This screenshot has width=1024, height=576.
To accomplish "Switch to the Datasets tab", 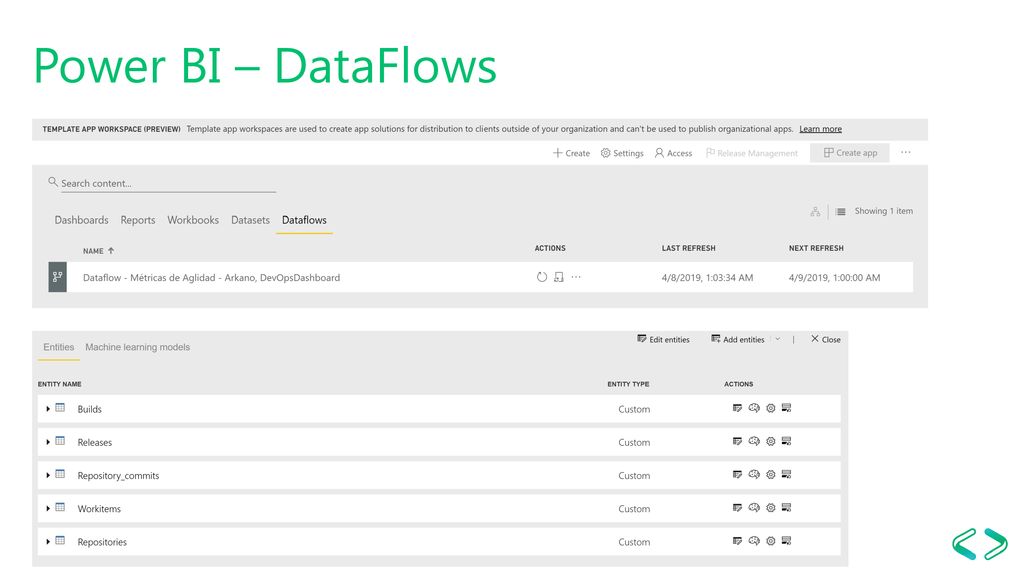I will click(250, 220).
